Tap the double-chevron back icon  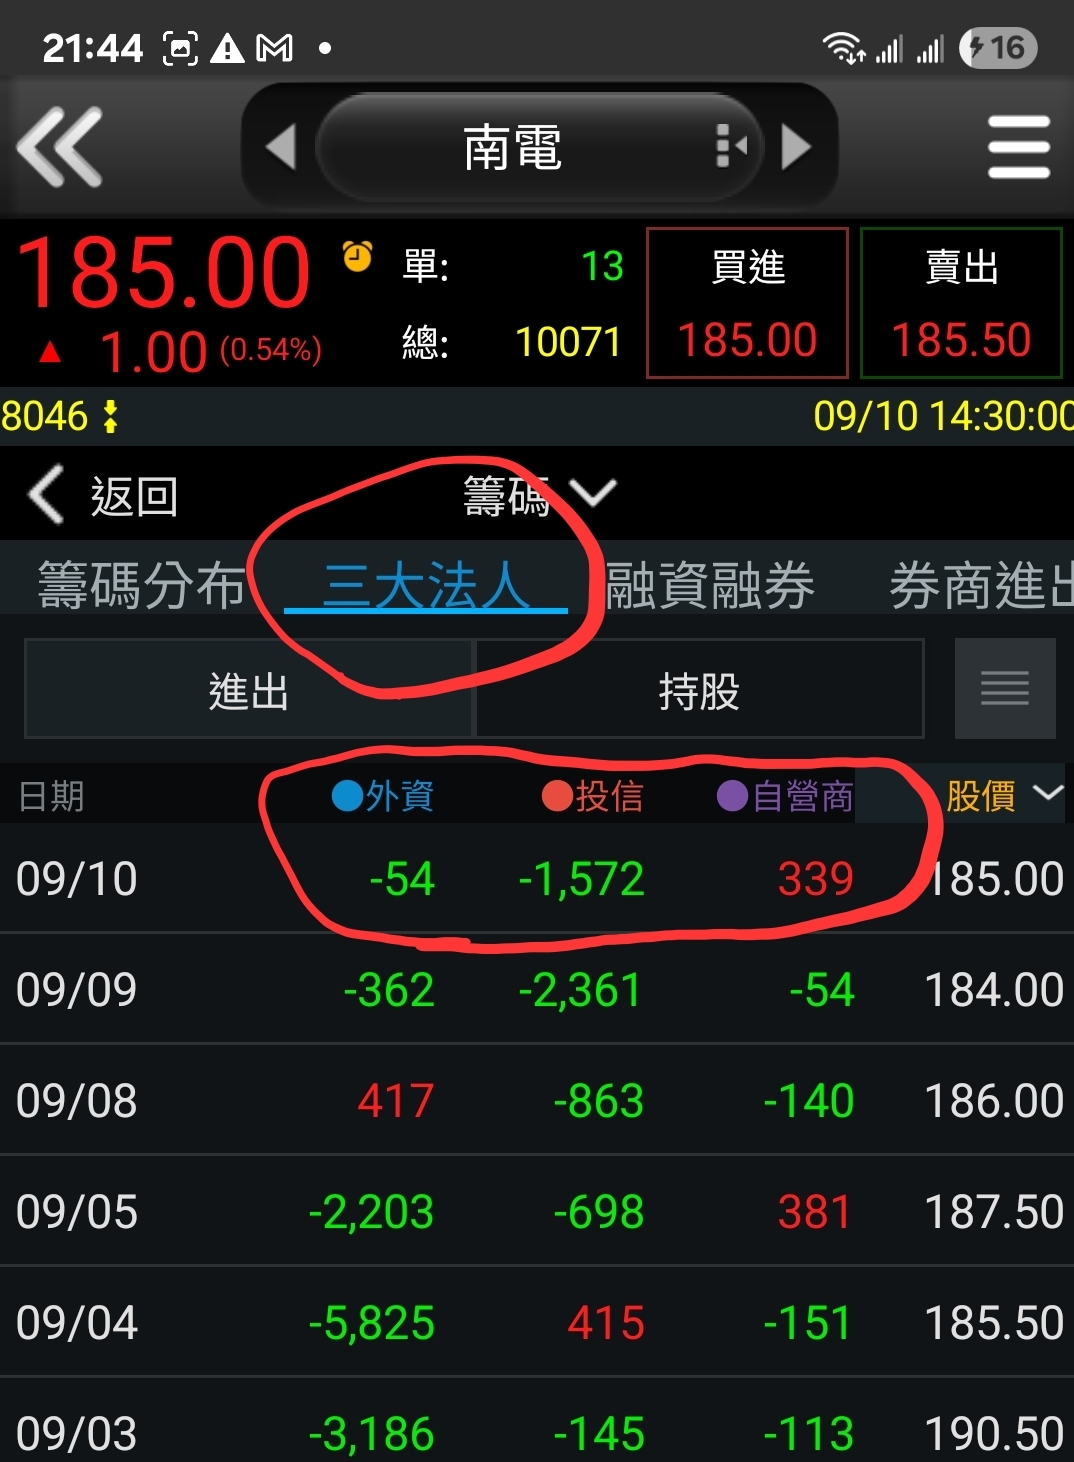pyautogui.click(x=59, y=147)
